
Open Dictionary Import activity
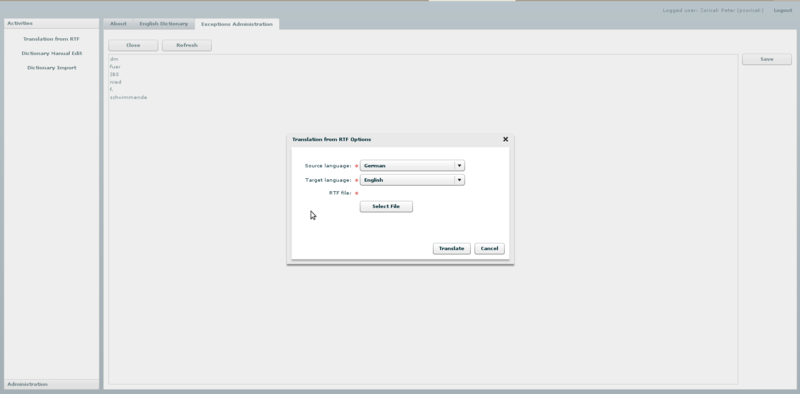(52, 68)
